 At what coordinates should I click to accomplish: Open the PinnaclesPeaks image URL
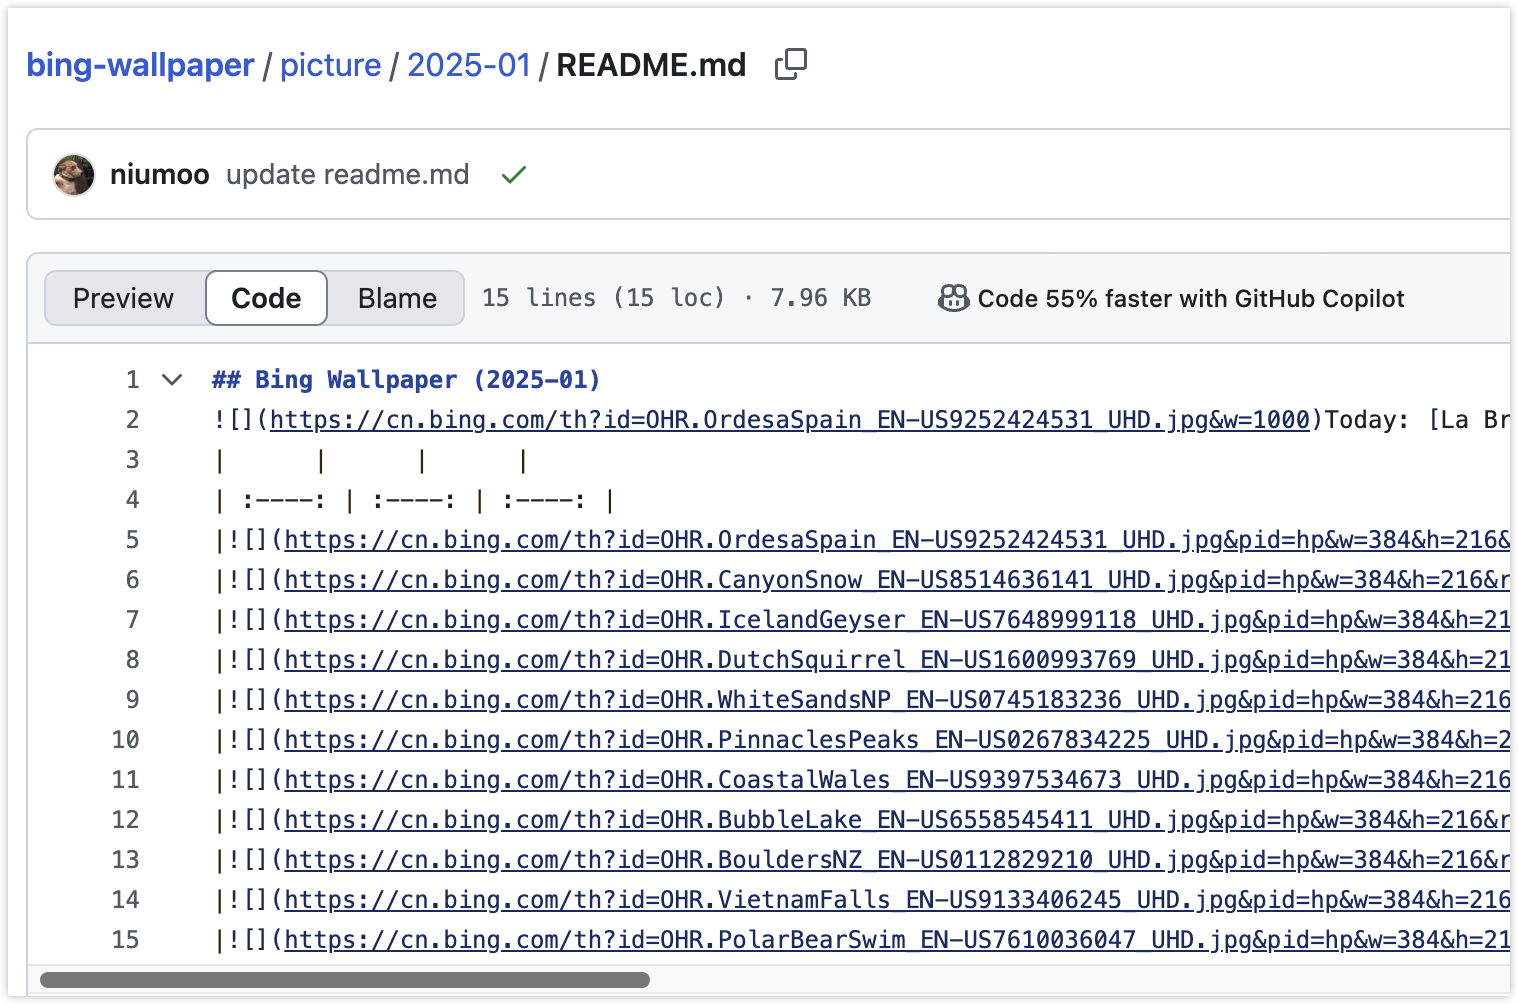[x=897, y=740]
